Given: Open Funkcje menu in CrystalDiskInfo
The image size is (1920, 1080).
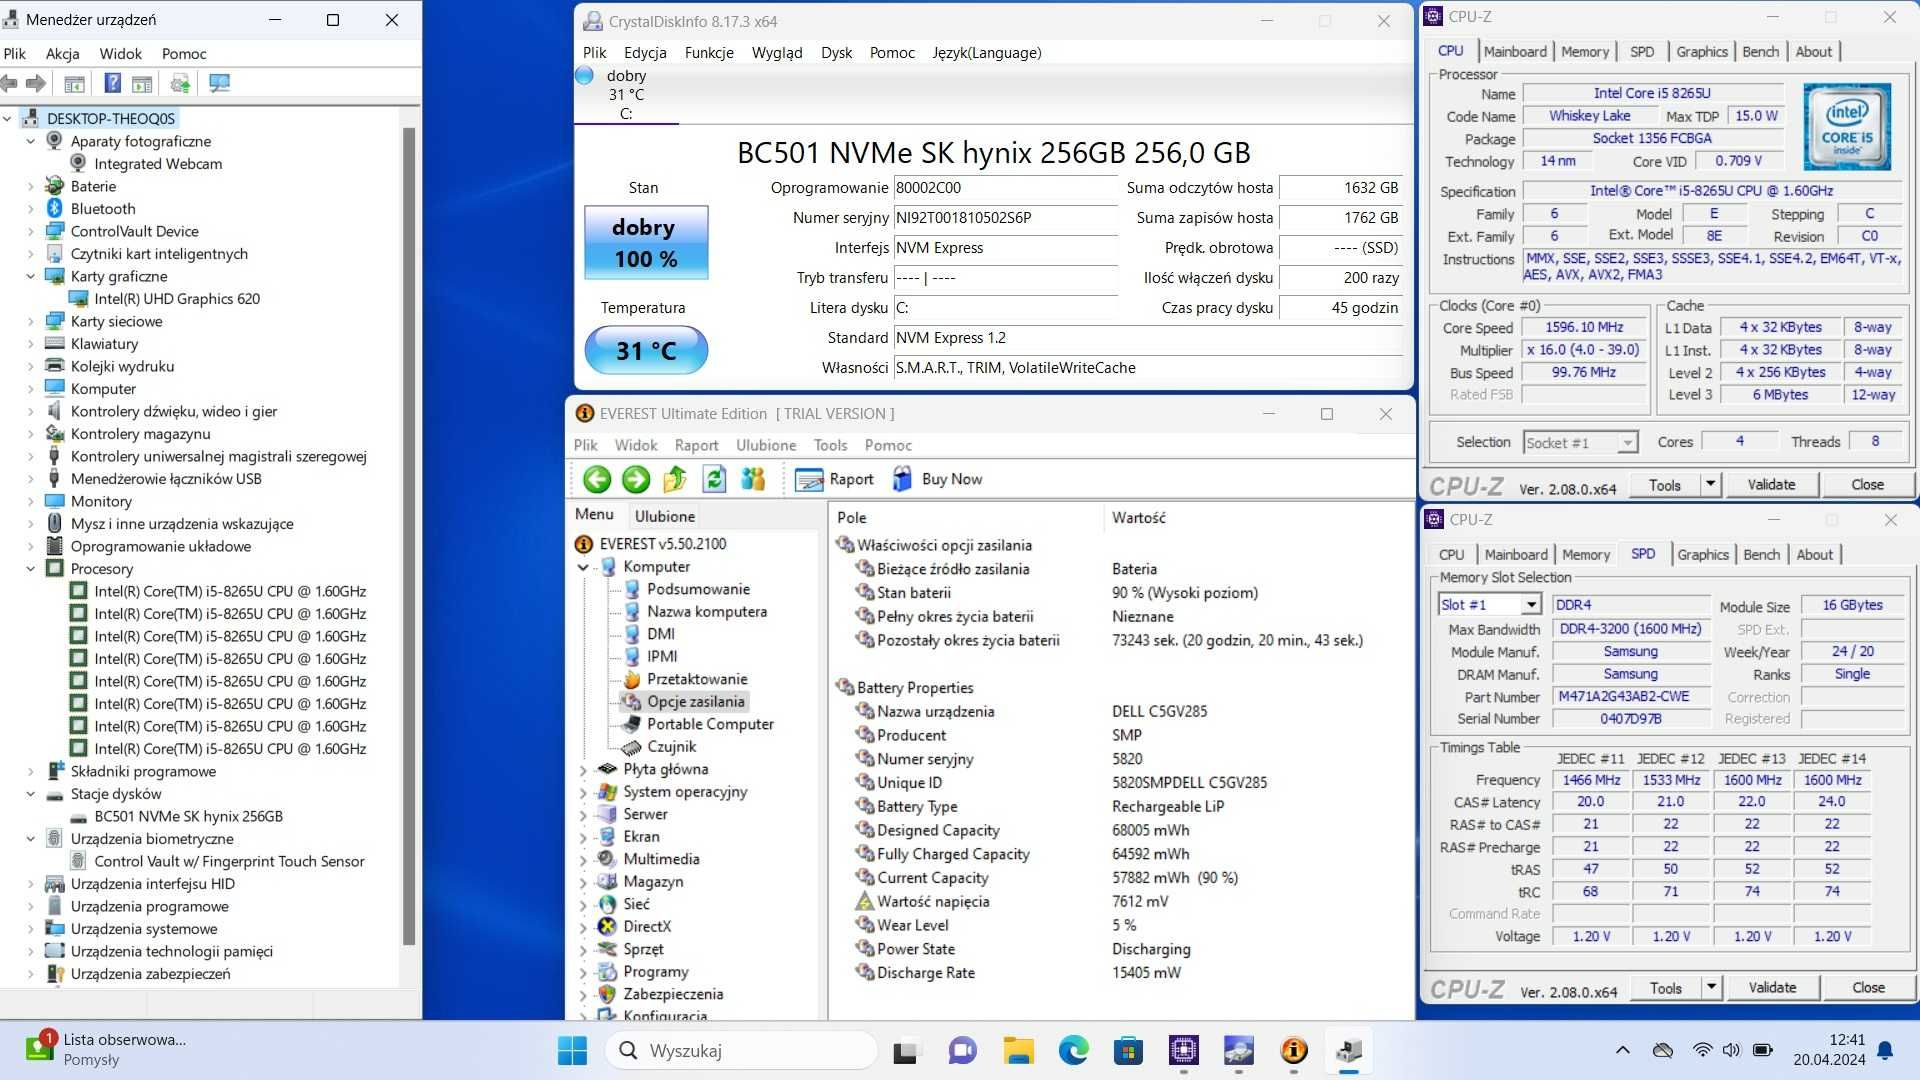Looking at the screenshot, I should pyautogui.click(x=709, y=53).
